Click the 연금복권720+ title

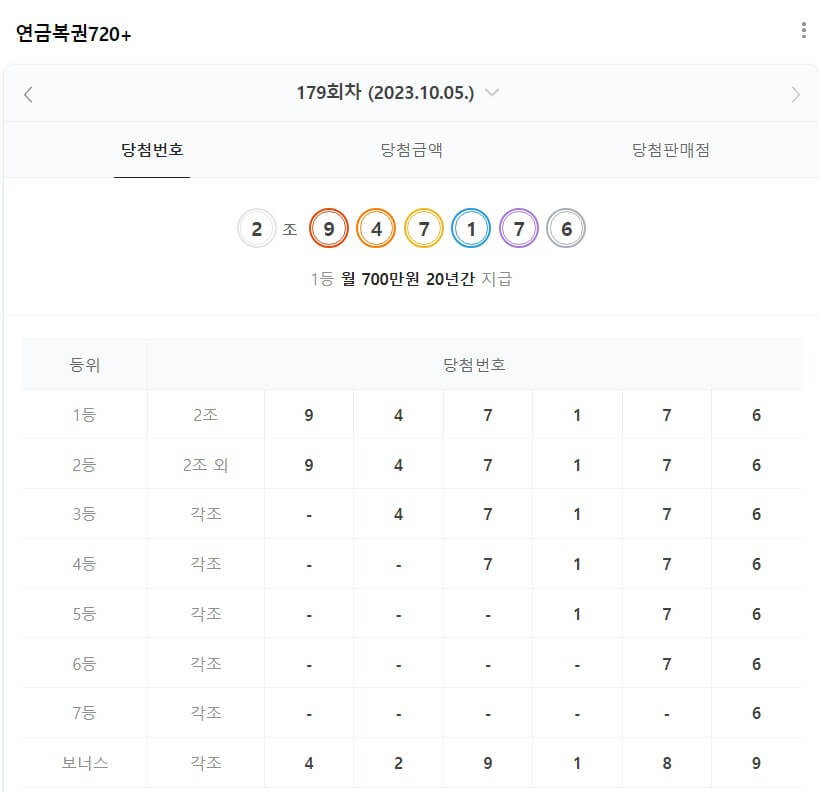pos(74,34)
